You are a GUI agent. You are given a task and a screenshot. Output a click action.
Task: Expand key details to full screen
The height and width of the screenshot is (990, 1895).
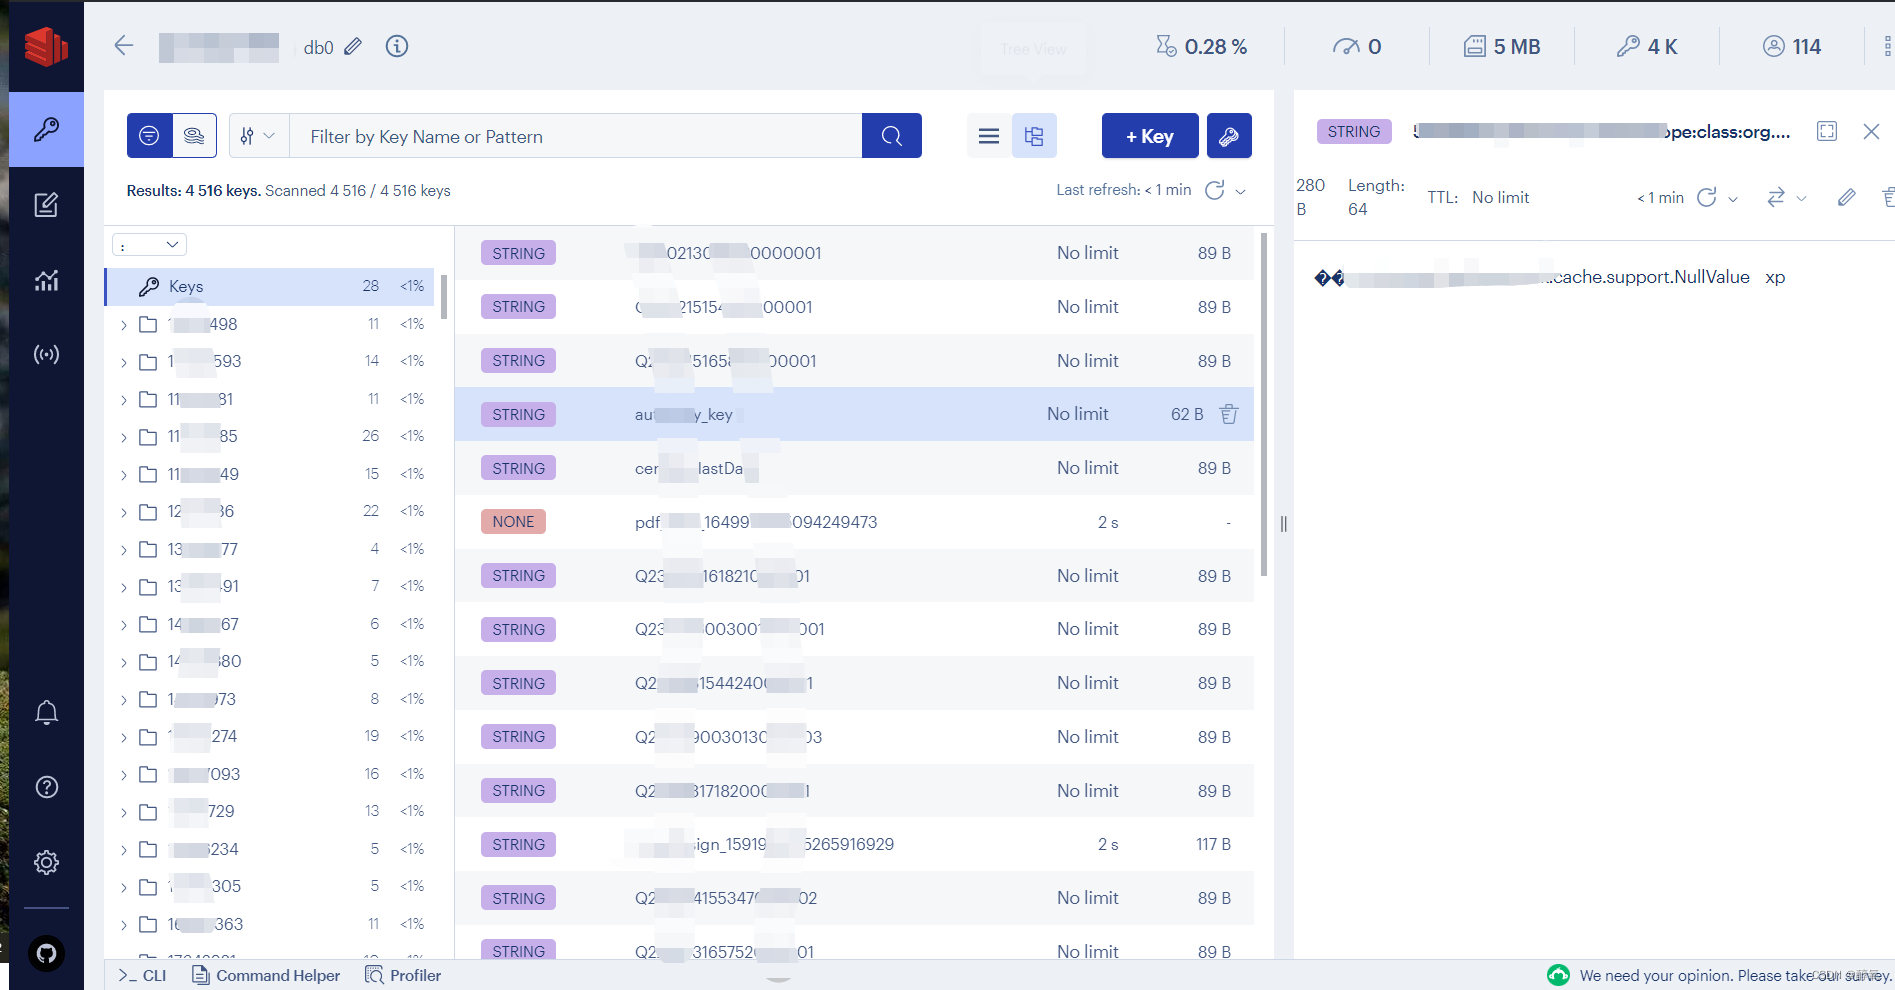[x=1827, y=131]
